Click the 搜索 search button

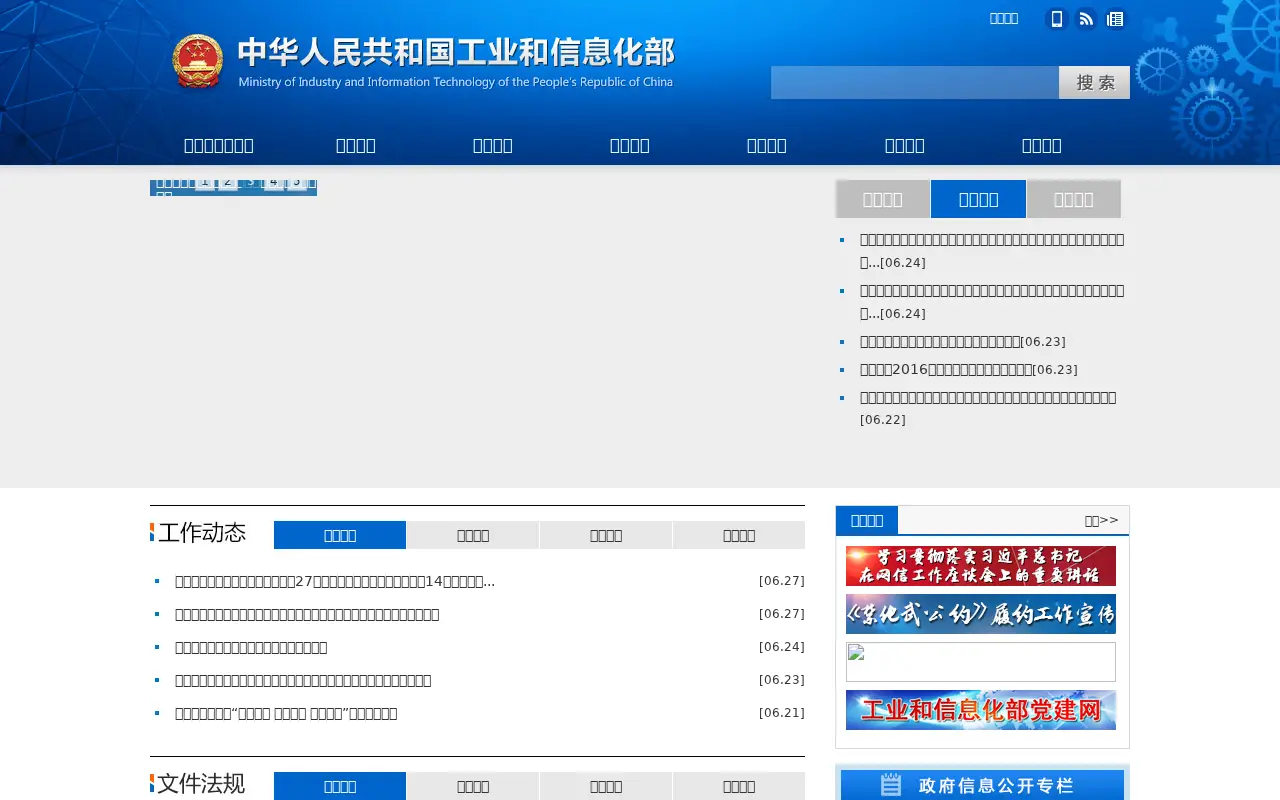[1094, 83]
